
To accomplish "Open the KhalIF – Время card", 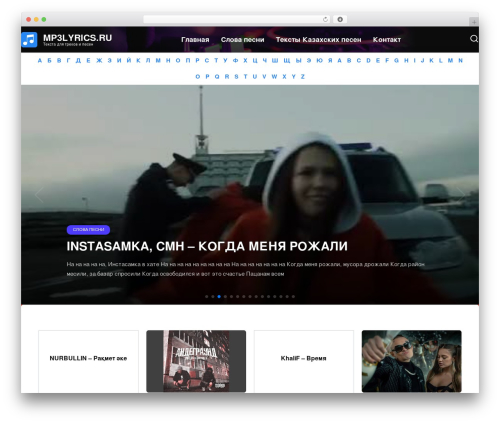I will coord(304,361).
